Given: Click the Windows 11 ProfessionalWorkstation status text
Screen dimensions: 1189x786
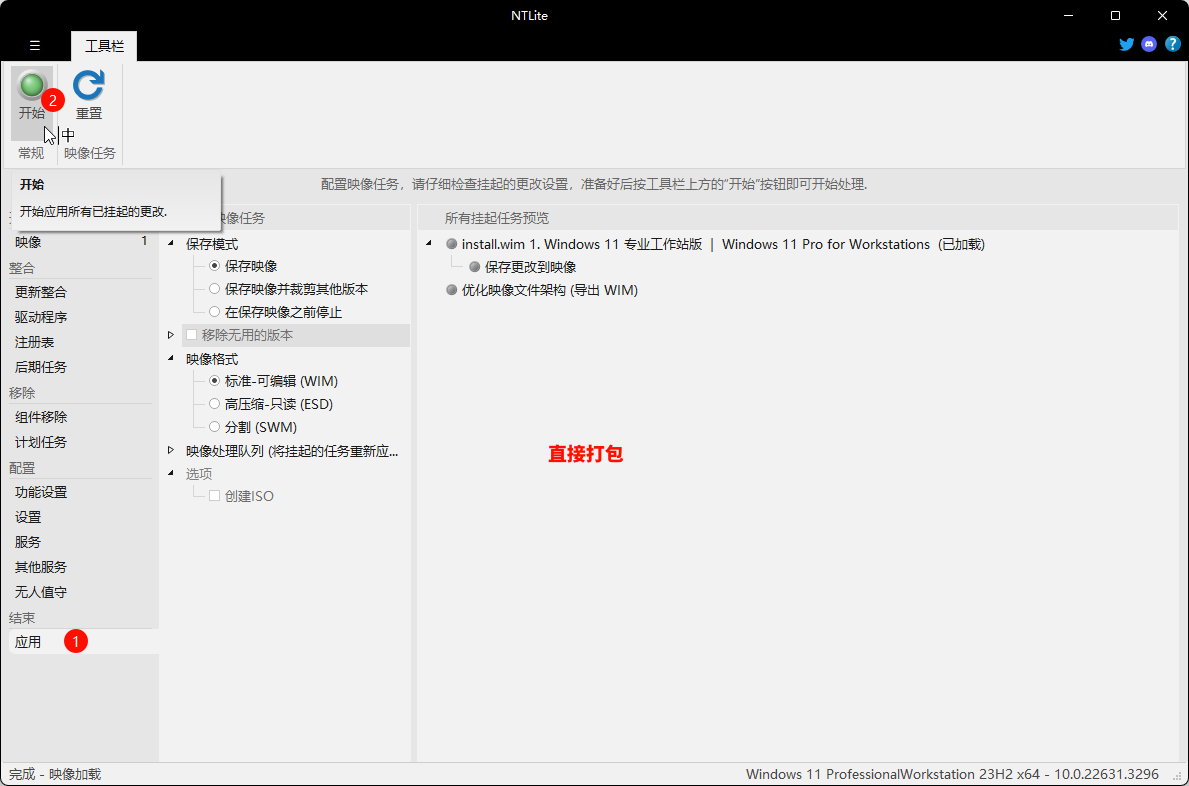Looking at the screenshot, I should [x=952, y=774].
